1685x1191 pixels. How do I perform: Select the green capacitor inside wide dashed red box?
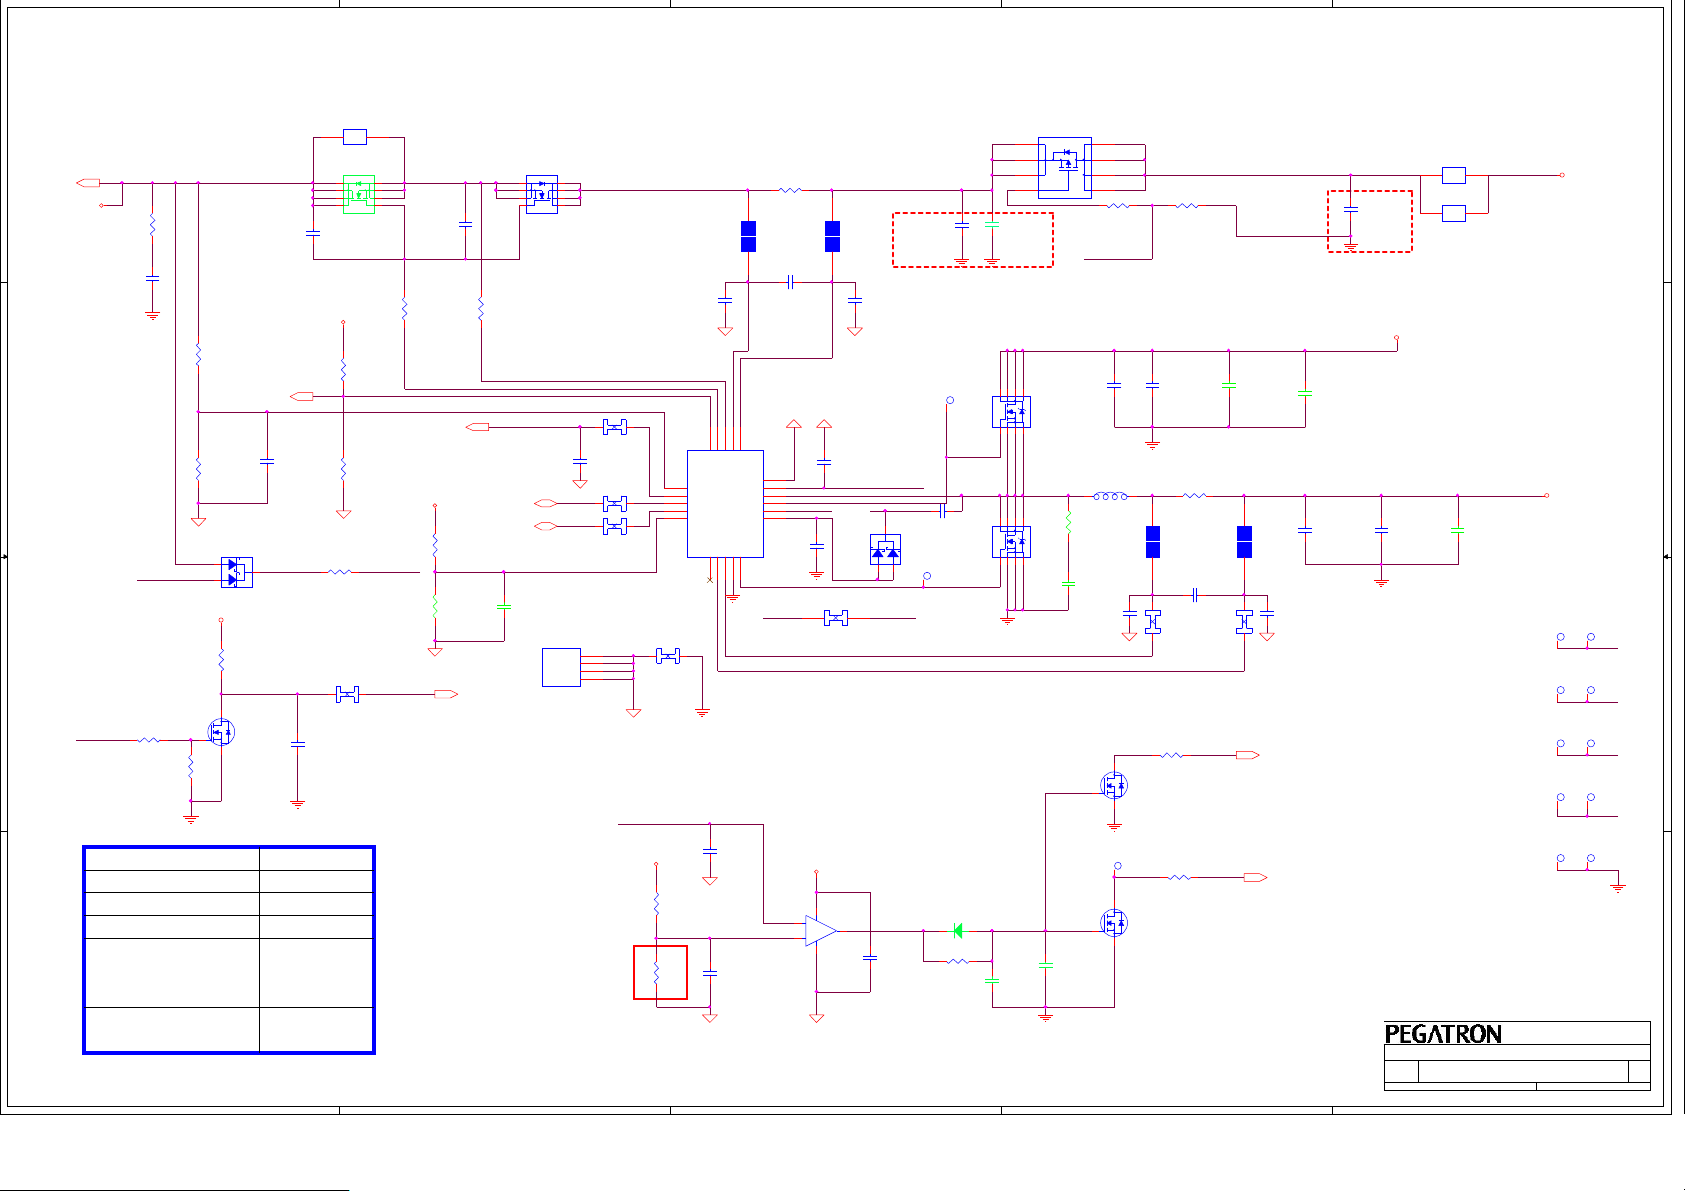tap(992, 225)
